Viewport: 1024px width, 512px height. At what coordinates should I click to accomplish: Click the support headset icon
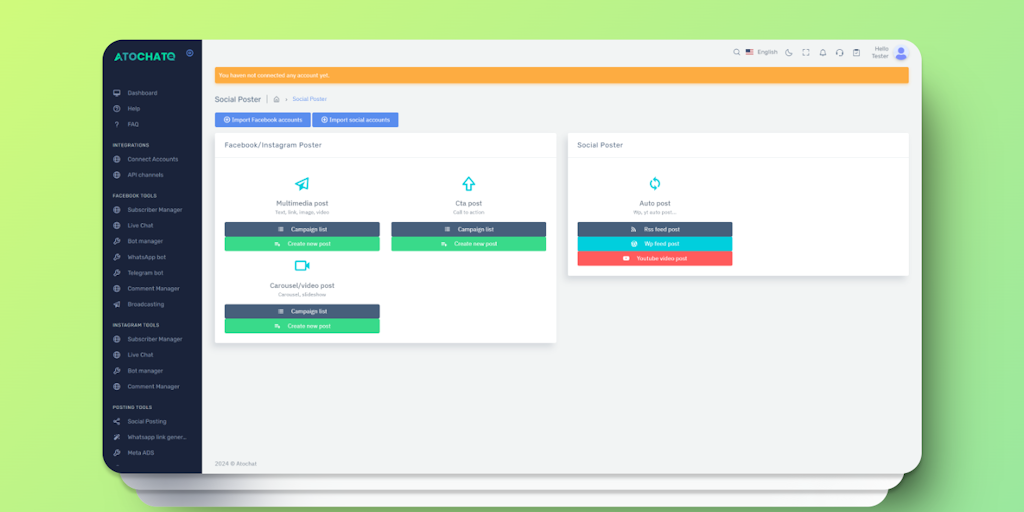tap(839, 52)
